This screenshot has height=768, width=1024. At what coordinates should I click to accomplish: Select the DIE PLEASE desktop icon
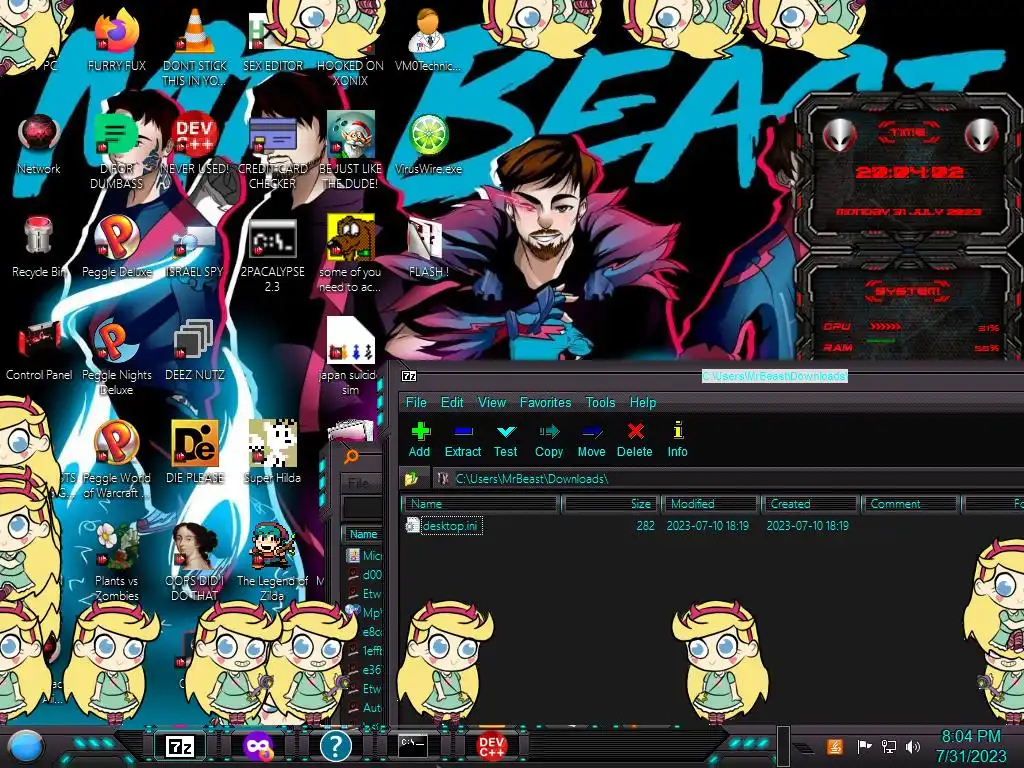(x=195, y=453)
